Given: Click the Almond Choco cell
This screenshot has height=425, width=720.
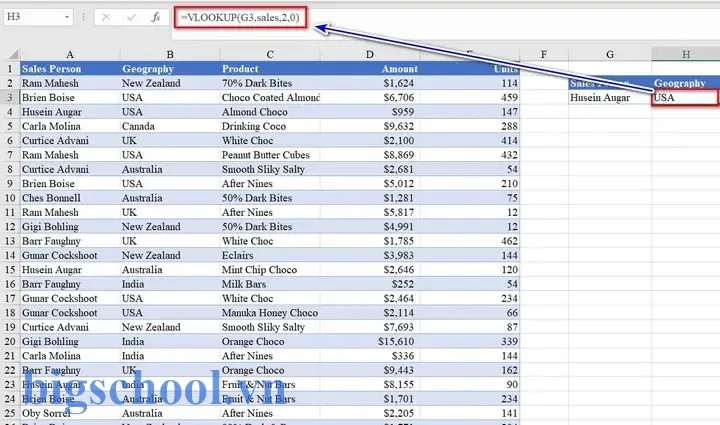Looking at the screenshot, I should coord(270,112).
